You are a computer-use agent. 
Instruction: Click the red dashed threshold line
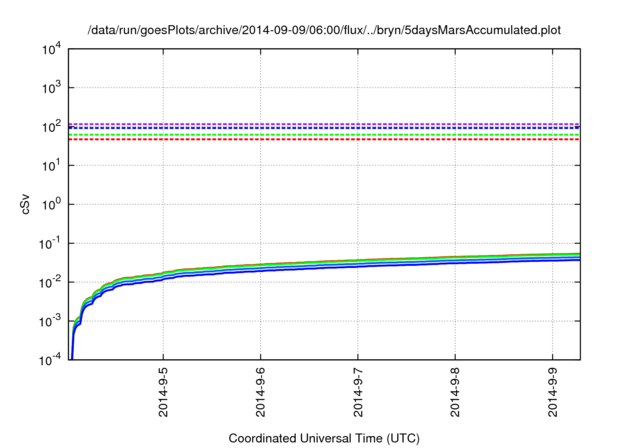pyautogui.click(x=324, y=140)
